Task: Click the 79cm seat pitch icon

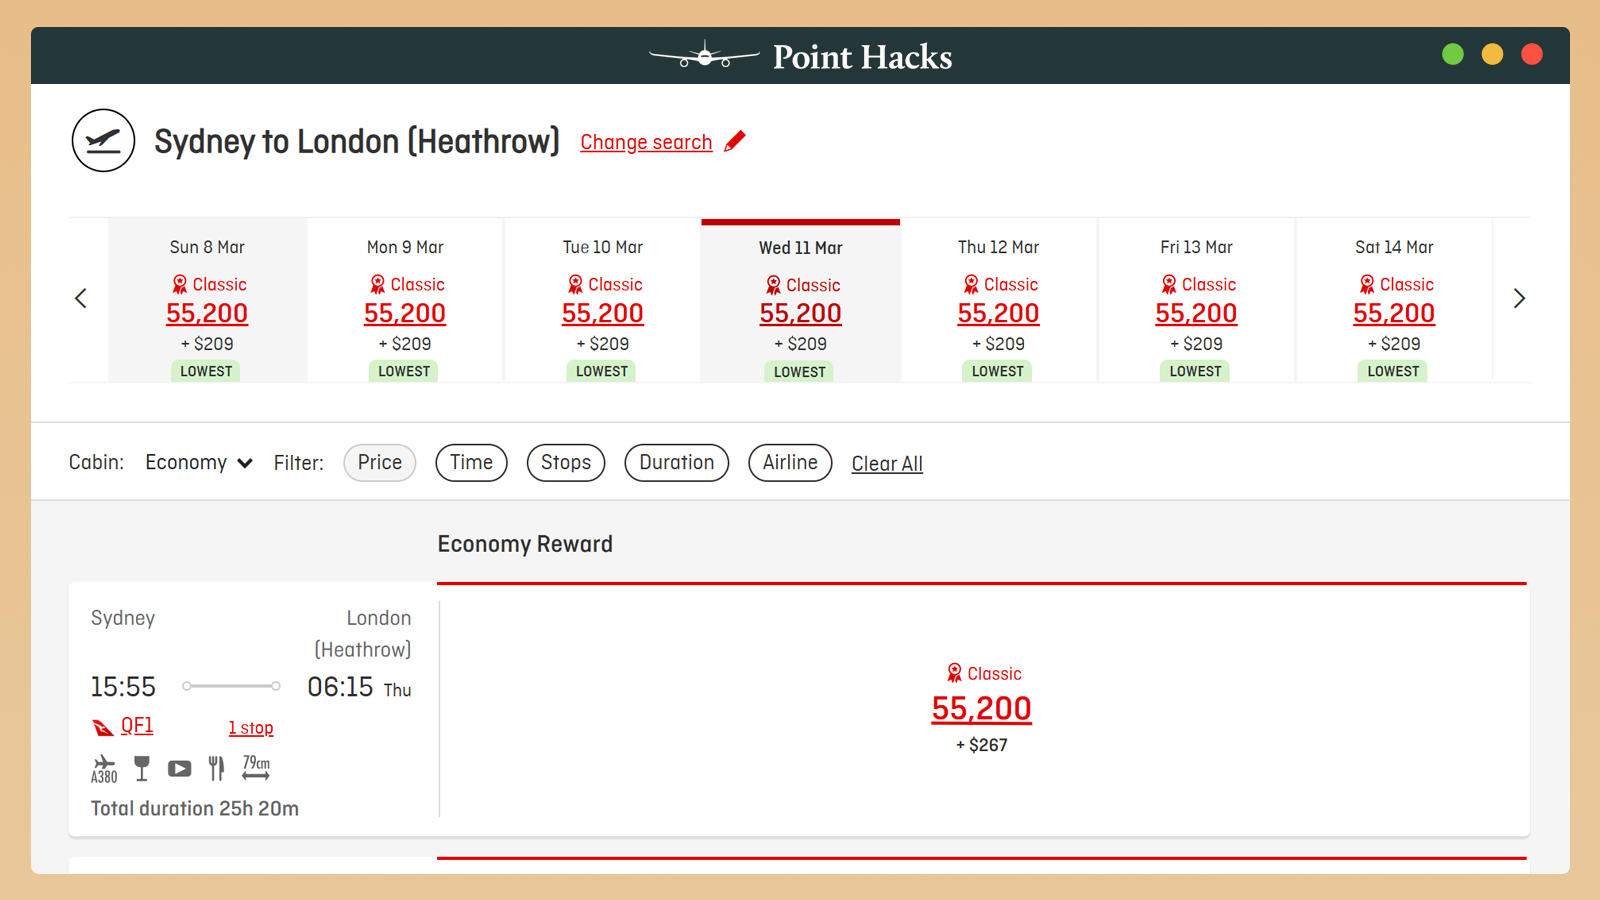Action: click(256, 767)
